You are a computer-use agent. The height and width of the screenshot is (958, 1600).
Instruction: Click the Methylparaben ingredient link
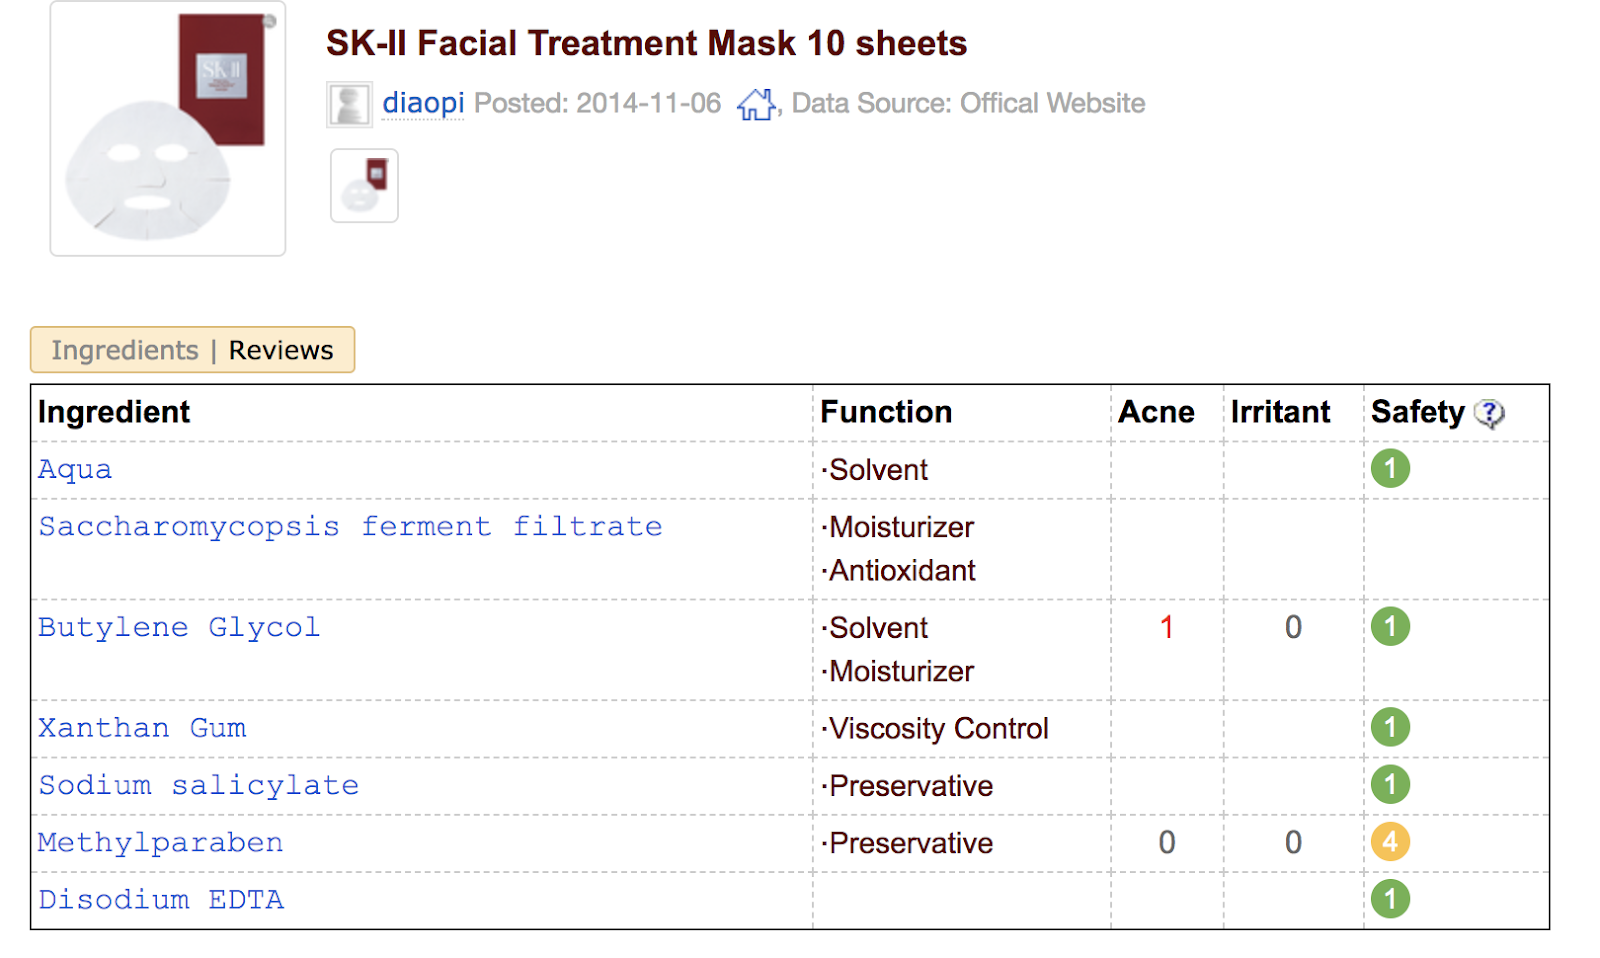[x=161, y=843]
